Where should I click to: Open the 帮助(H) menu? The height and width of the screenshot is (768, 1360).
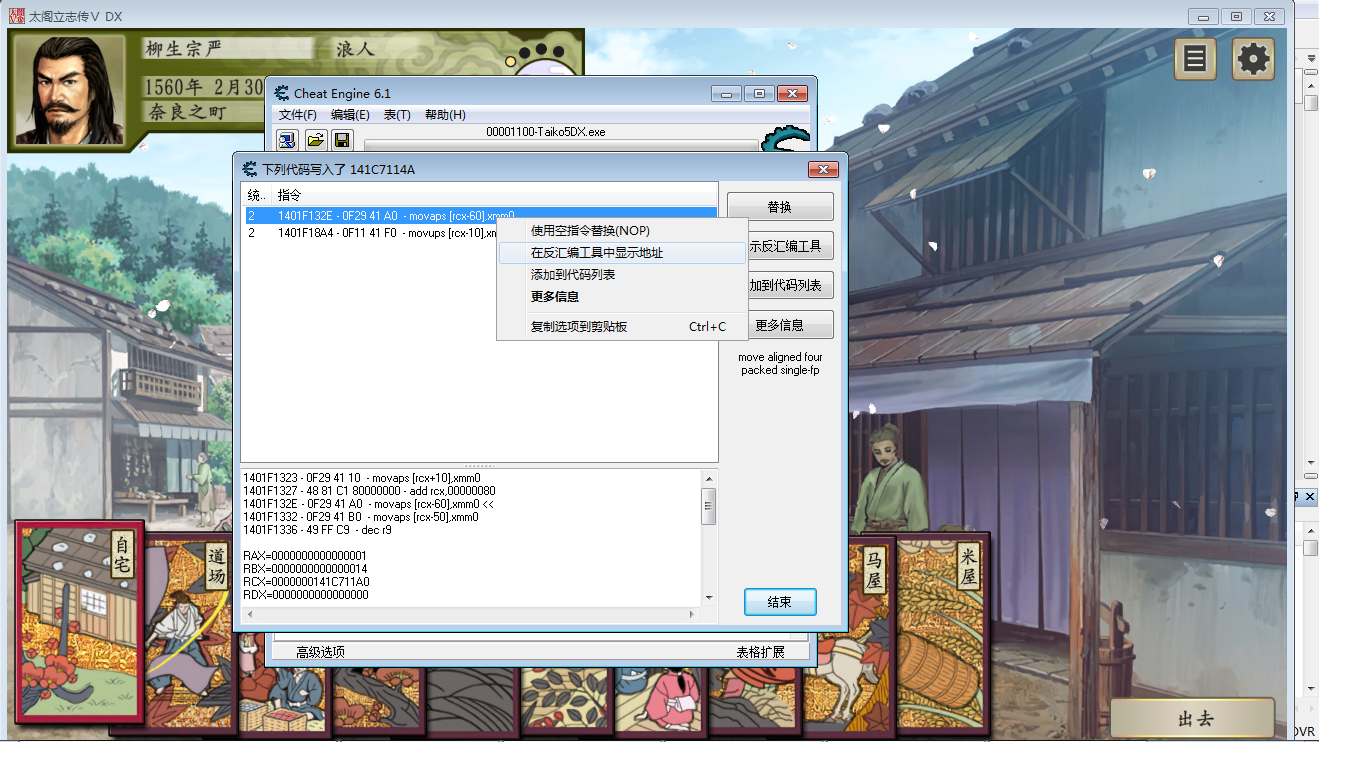[x=445, y=115]
